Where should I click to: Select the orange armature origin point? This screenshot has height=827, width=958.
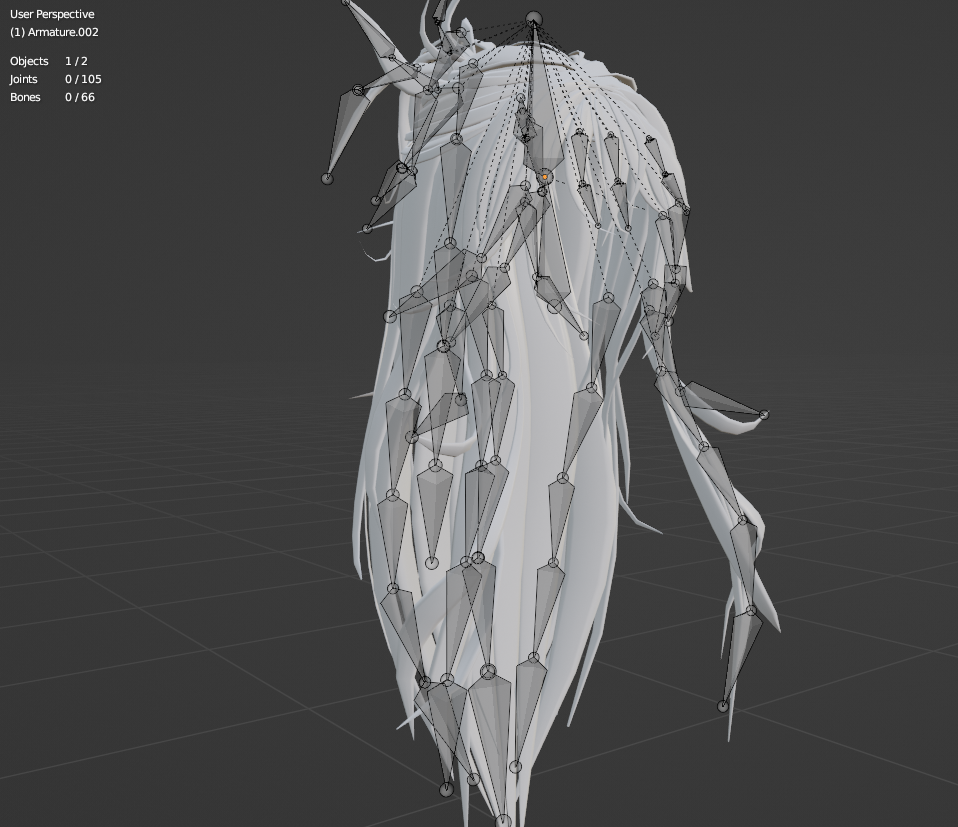pos(544,177)
